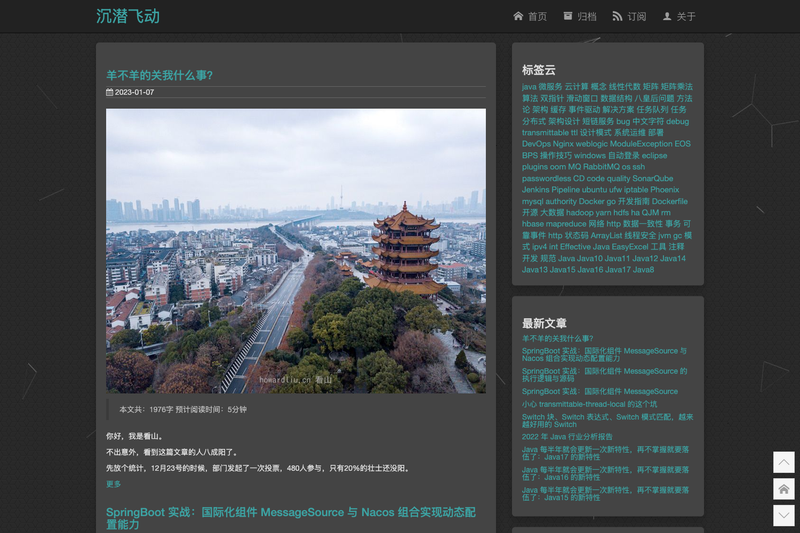Image resolution: width=800 pixels, height=533 pixels.
Task: Select the Java8 tag
Action: click(x=643, y=270)
